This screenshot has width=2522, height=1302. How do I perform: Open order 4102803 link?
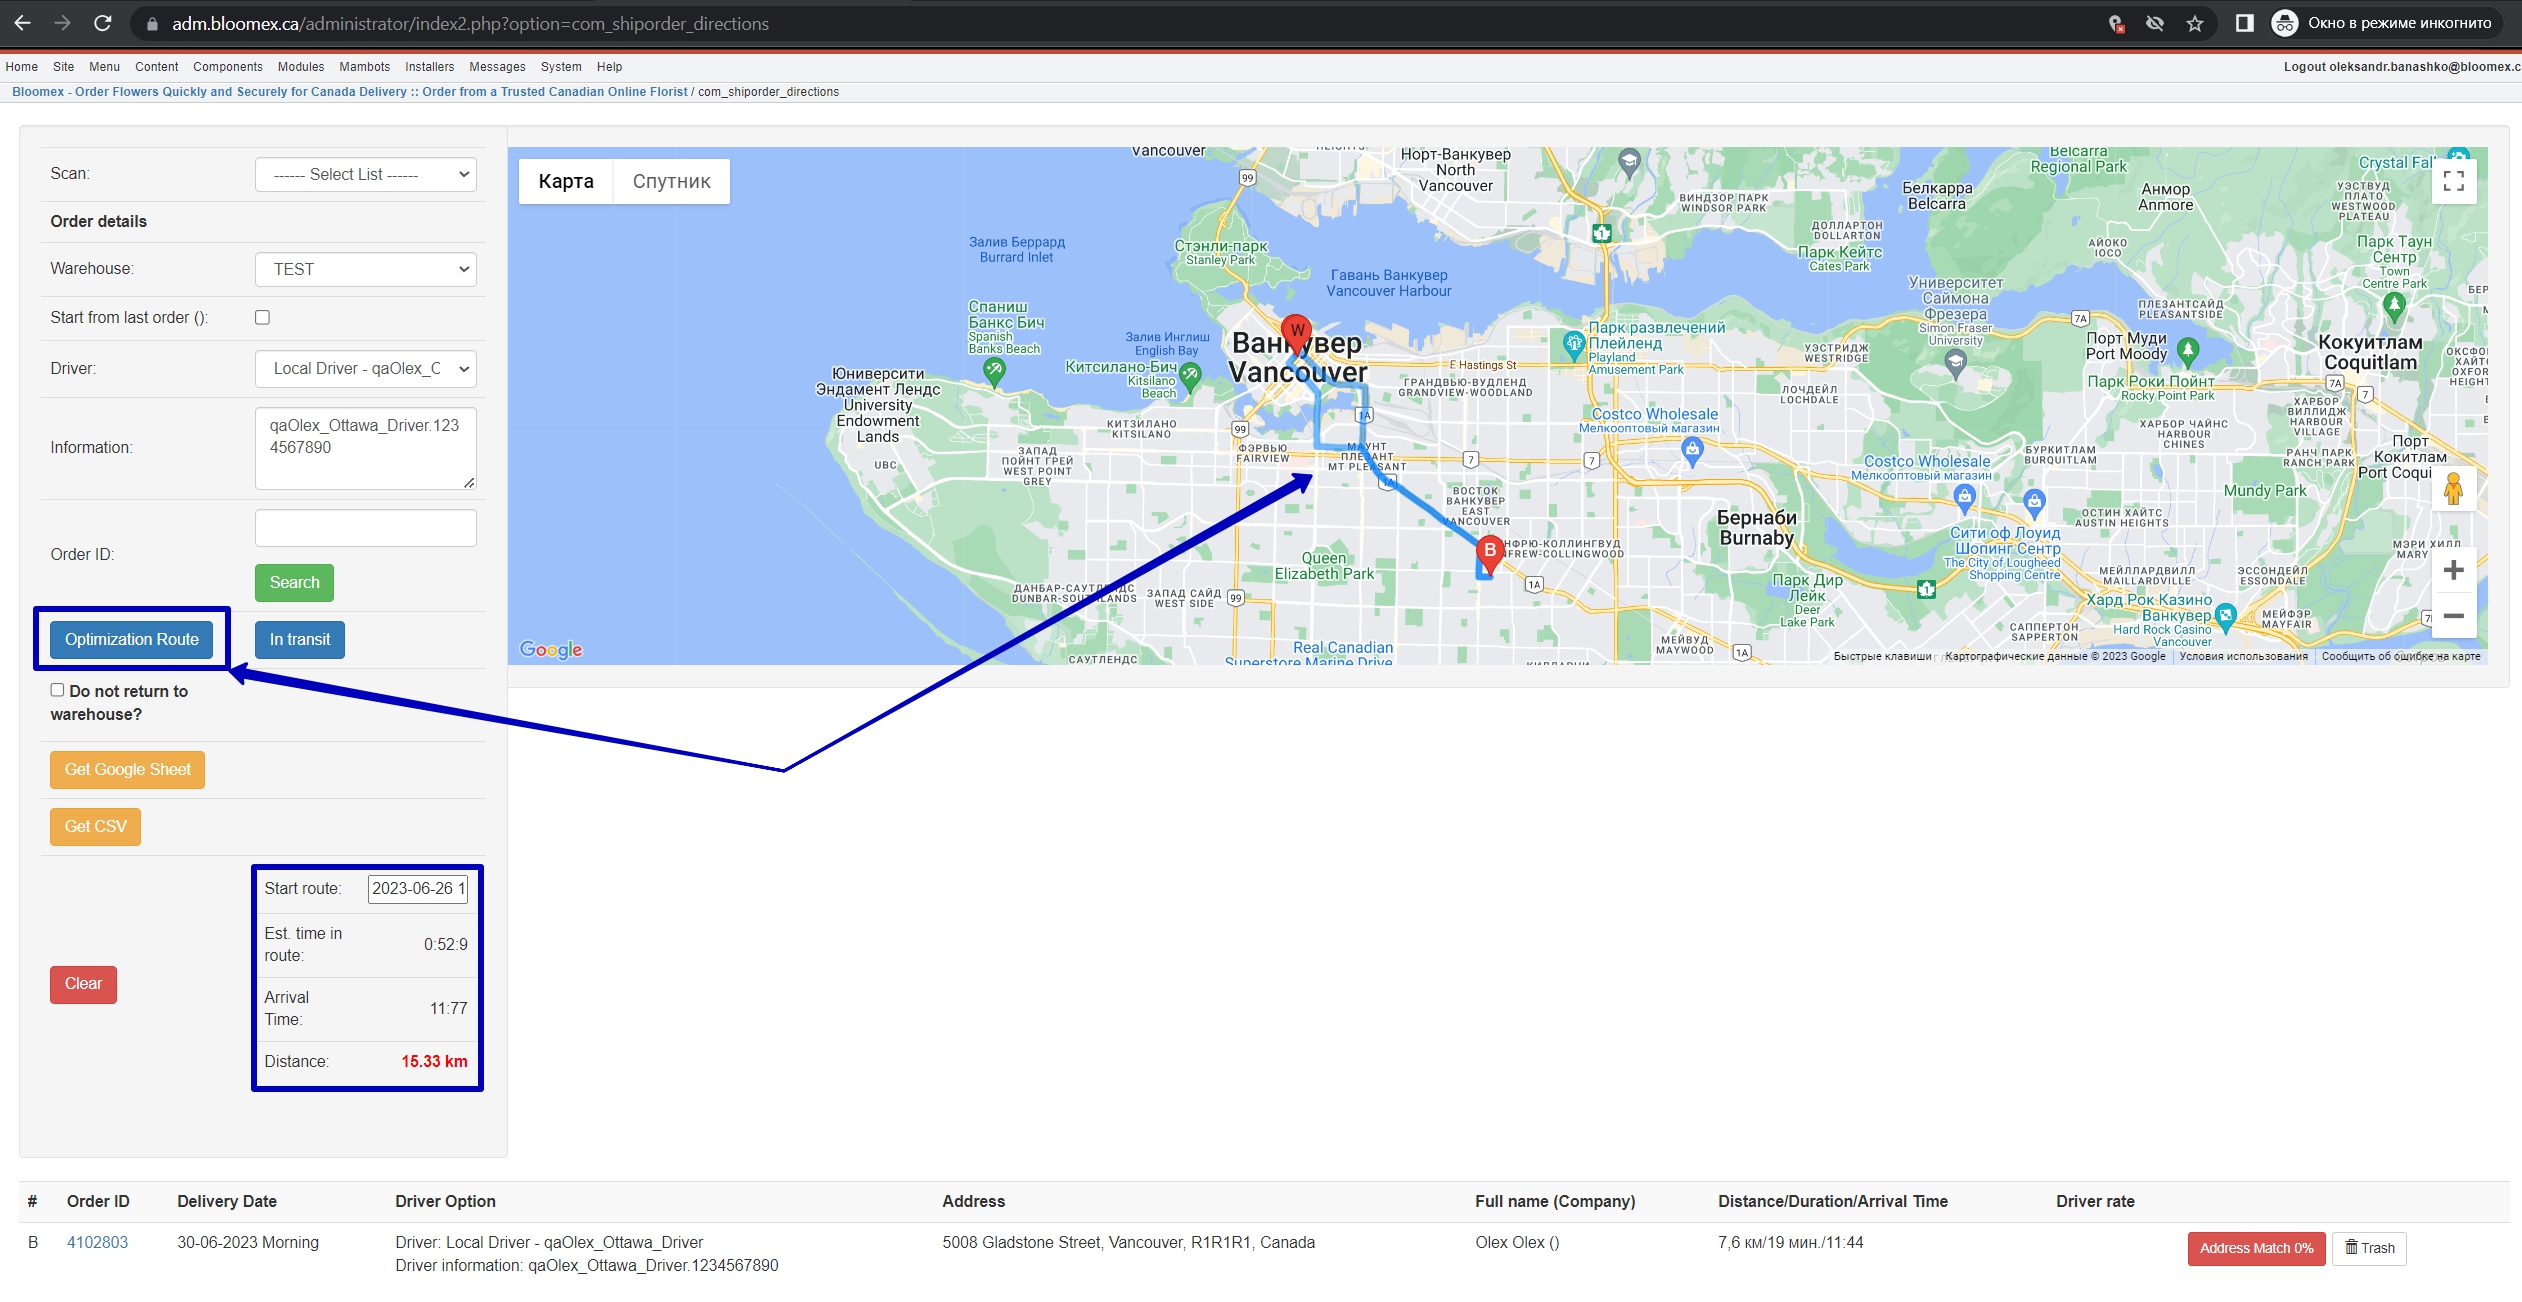[x=97, y=1242]
